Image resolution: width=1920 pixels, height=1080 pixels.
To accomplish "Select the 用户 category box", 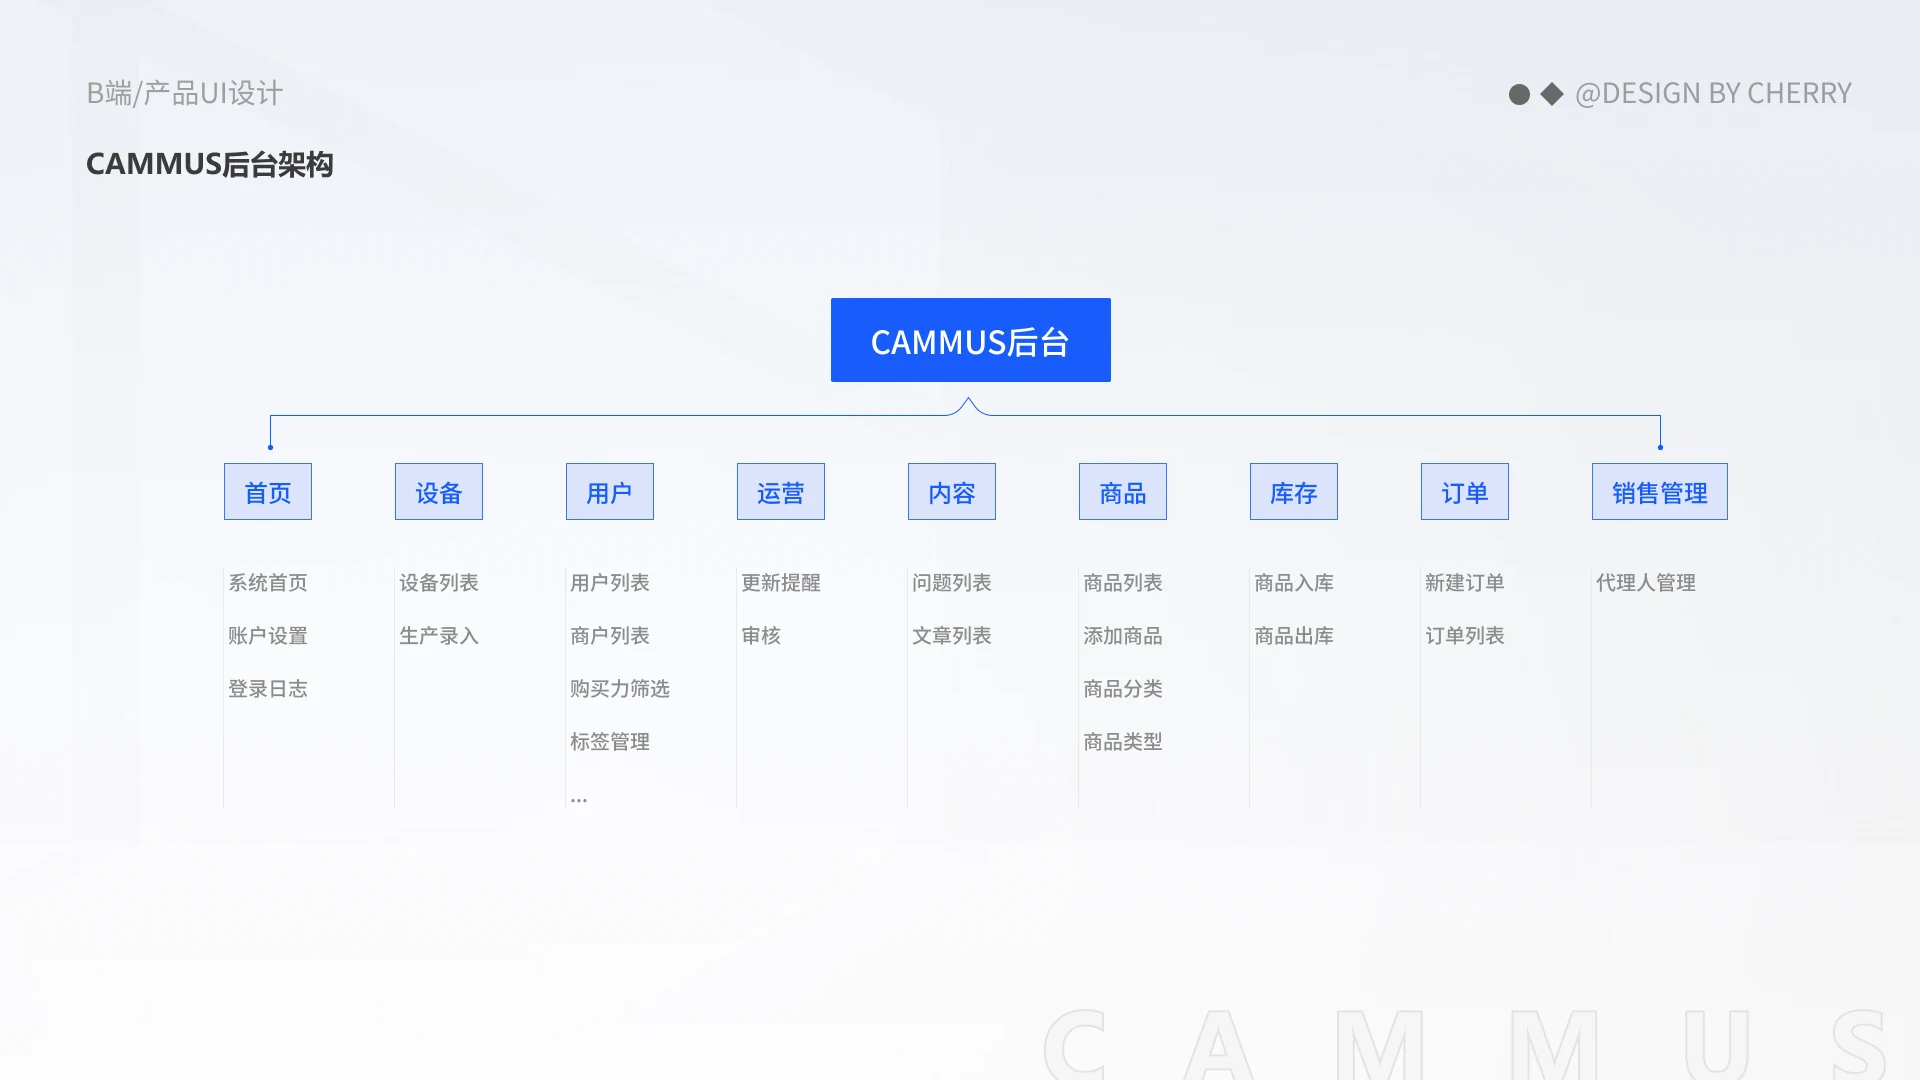I will point(610,492).
